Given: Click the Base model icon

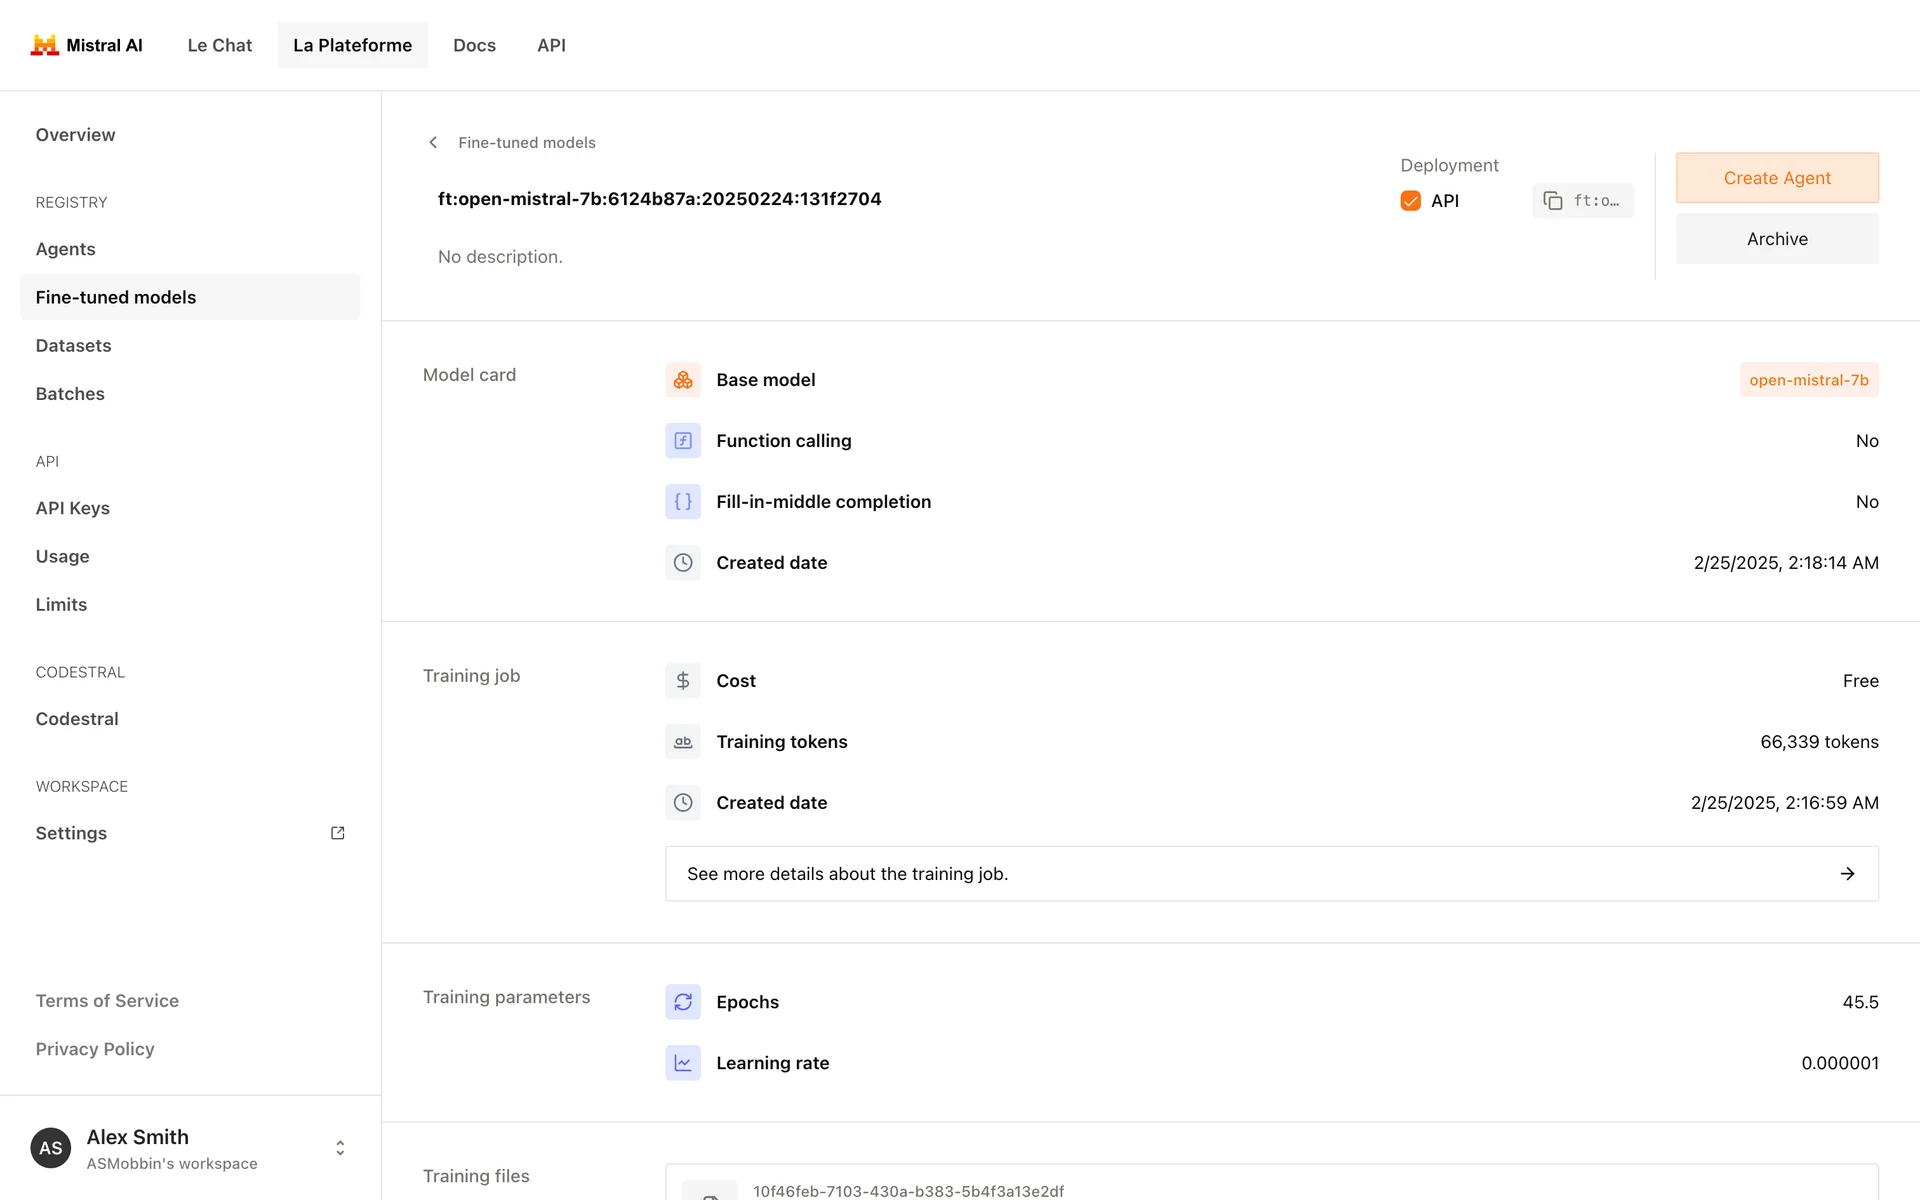Looking at the screenshot, I should click(x=683, y=380).
